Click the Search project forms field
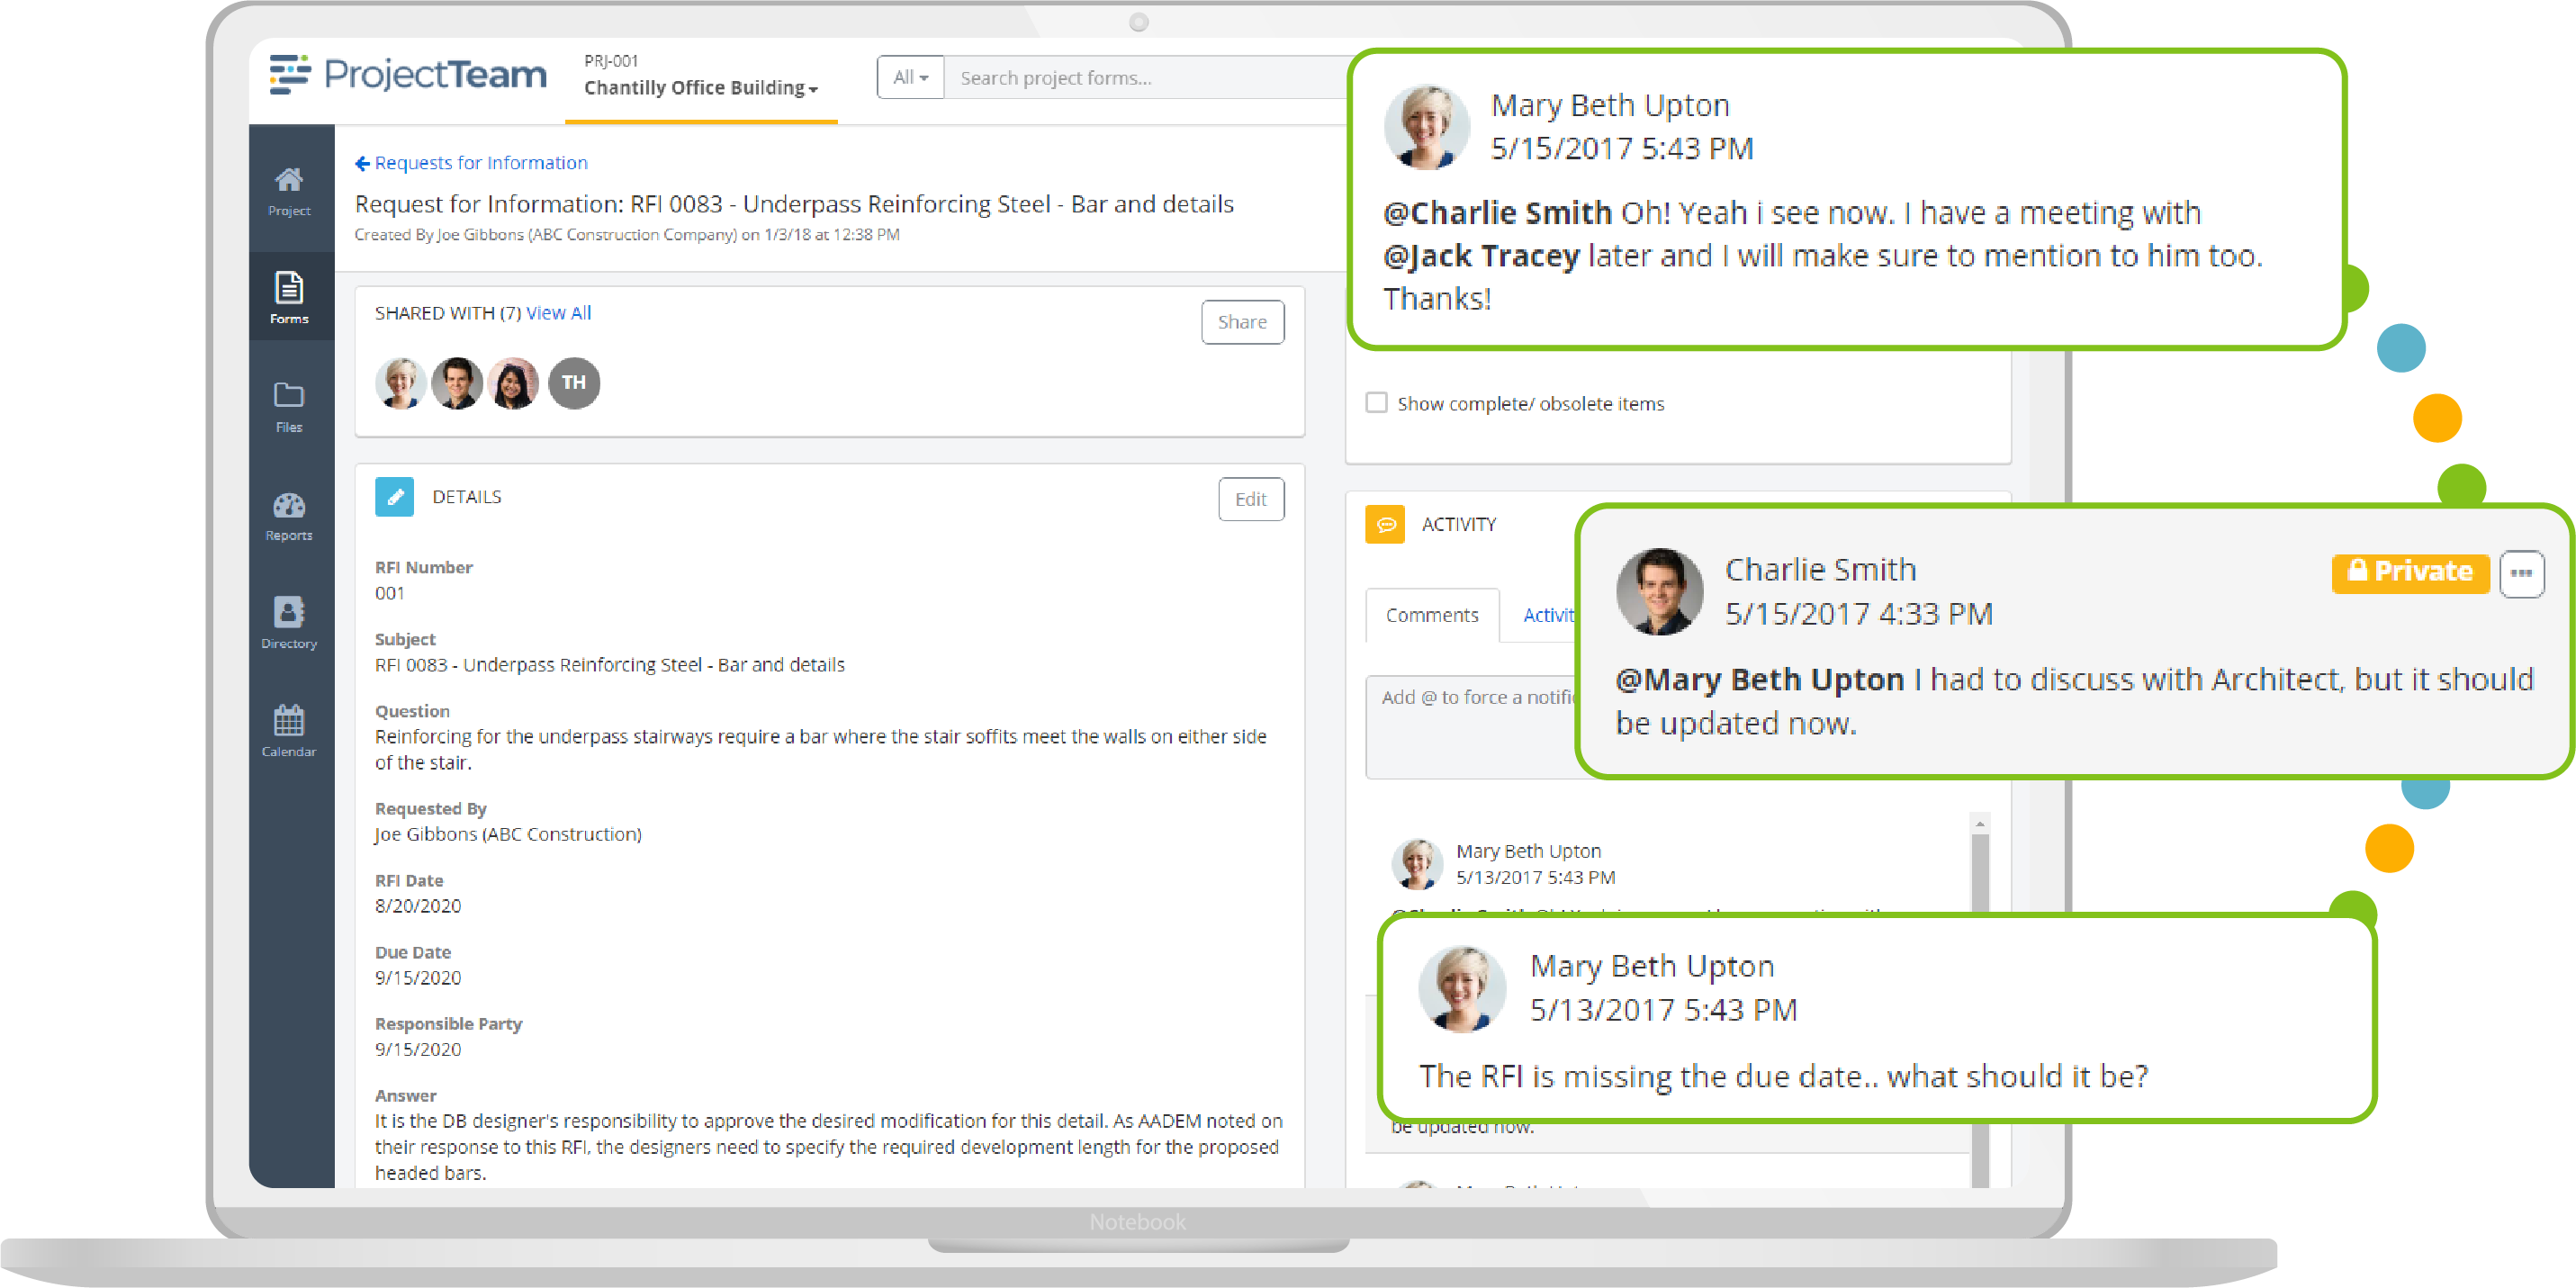 [1147, 77]
